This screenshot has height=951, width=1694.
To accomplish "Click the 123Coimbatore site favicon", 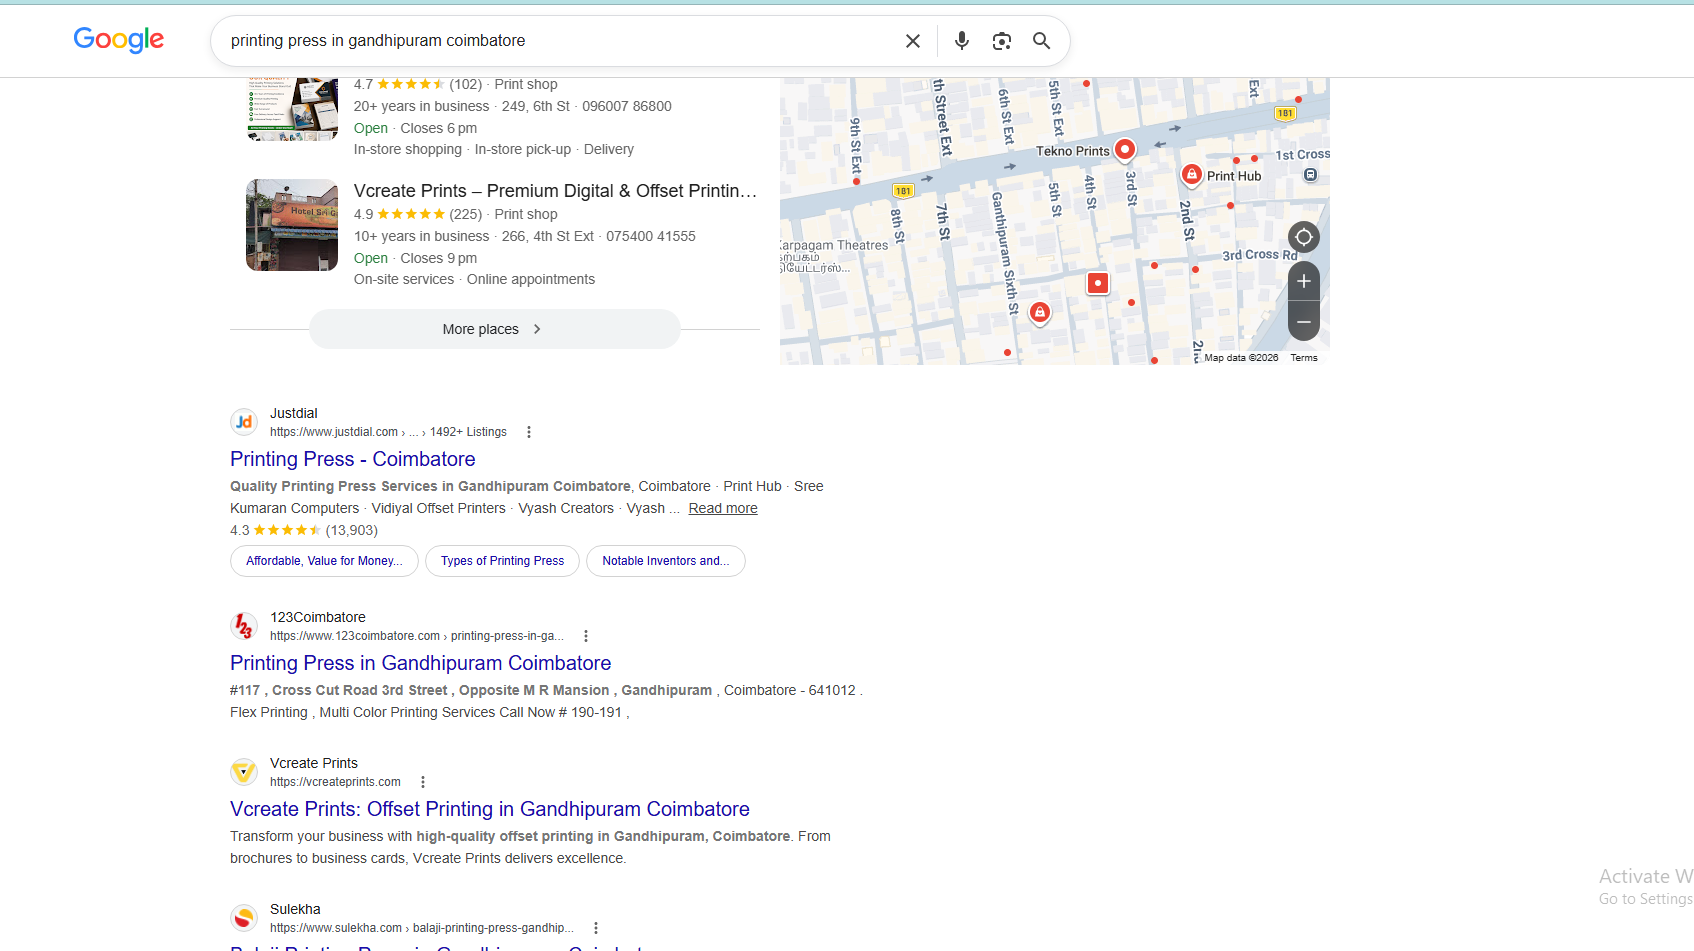I will pyautogui.click(x=244, y=626).
